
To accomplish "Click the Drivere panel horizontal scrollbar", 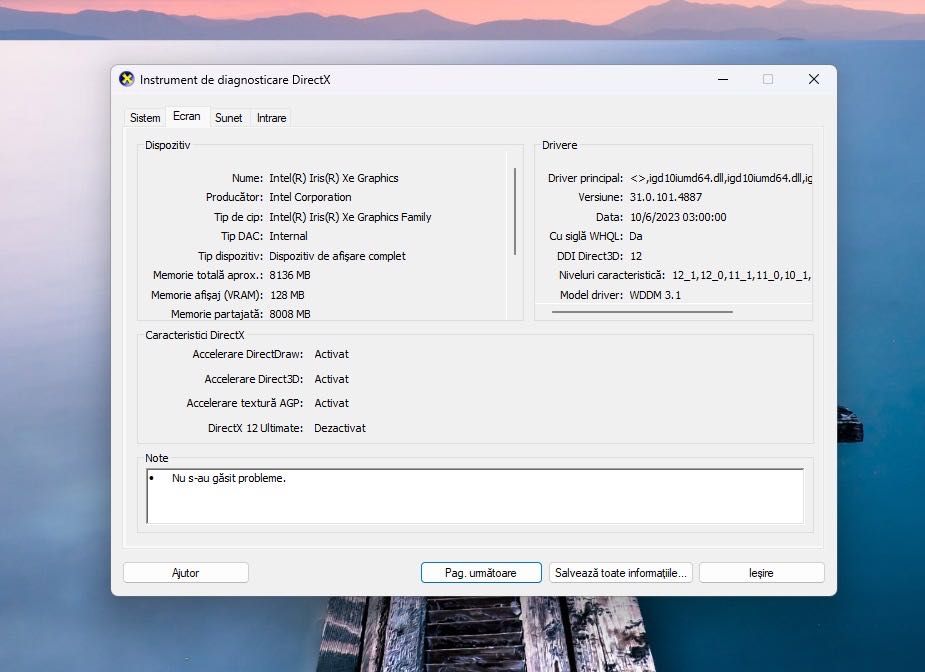I will (642, 312).
